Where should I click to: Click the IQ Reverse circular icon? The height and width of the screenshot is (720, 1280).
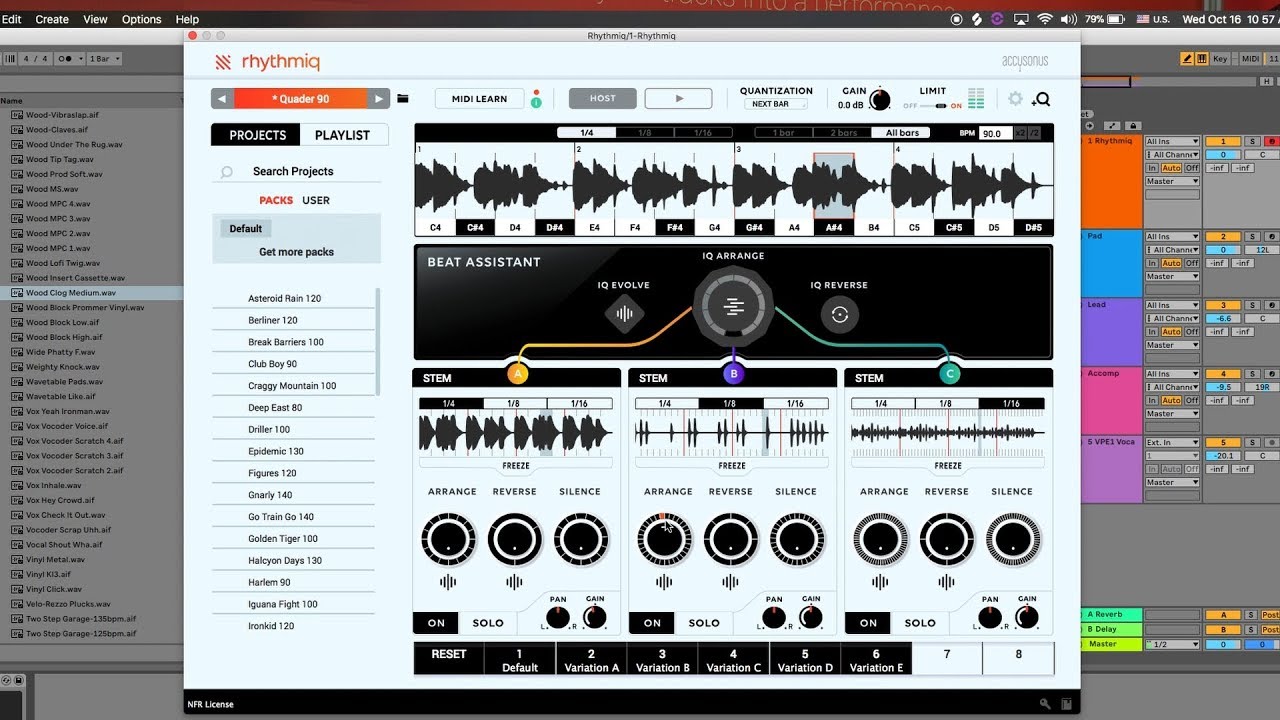click(x=839, y=314)
